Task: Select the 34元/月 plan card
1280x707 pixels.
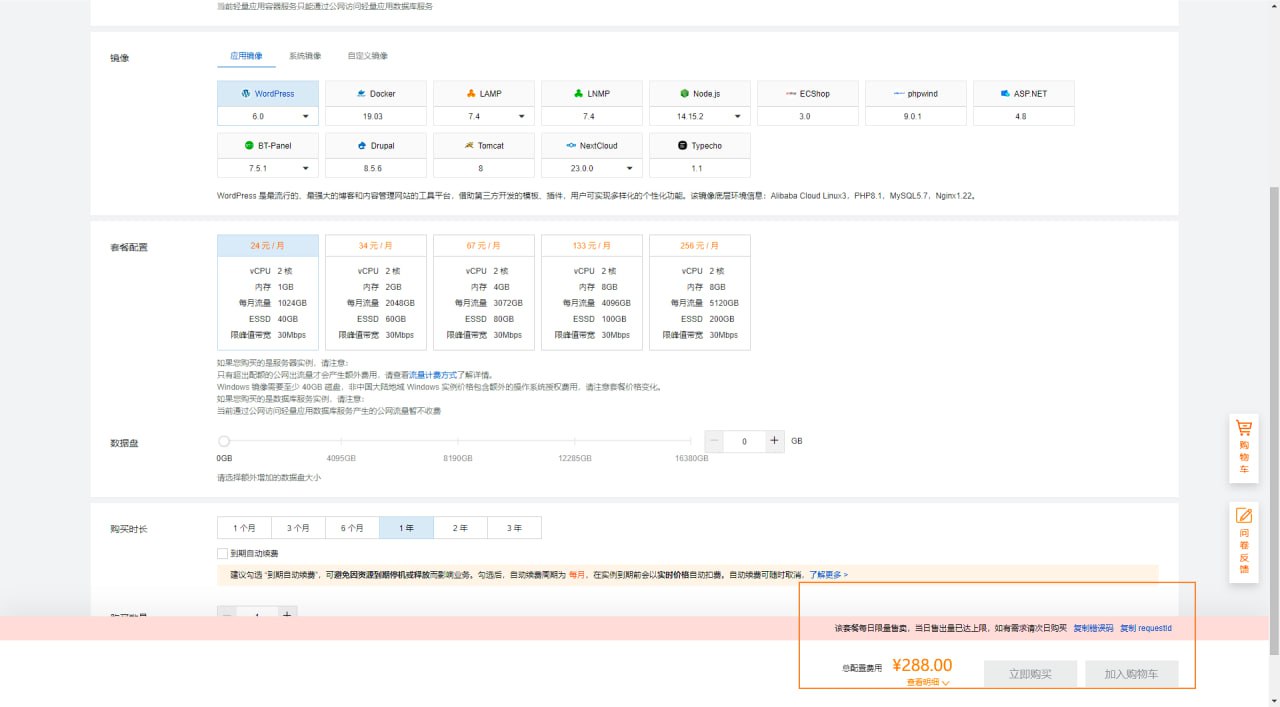Action: click(x=376, y=293)
